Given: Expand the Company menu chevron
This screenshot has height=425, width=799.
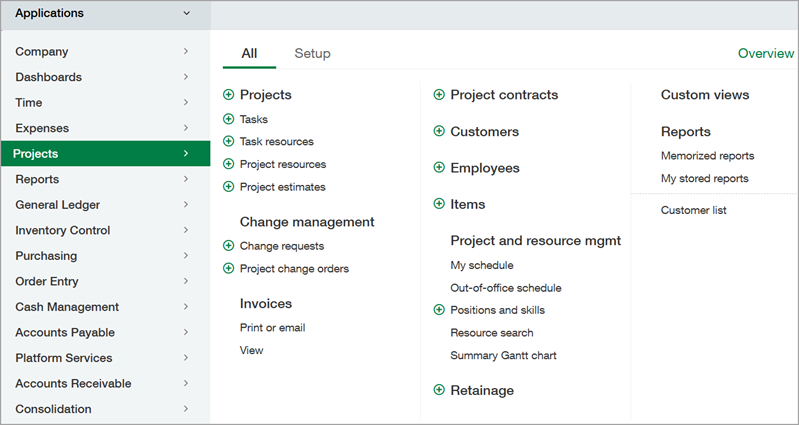Looking at the screenshot, I should pyautogui.click(x=186, y=51).
